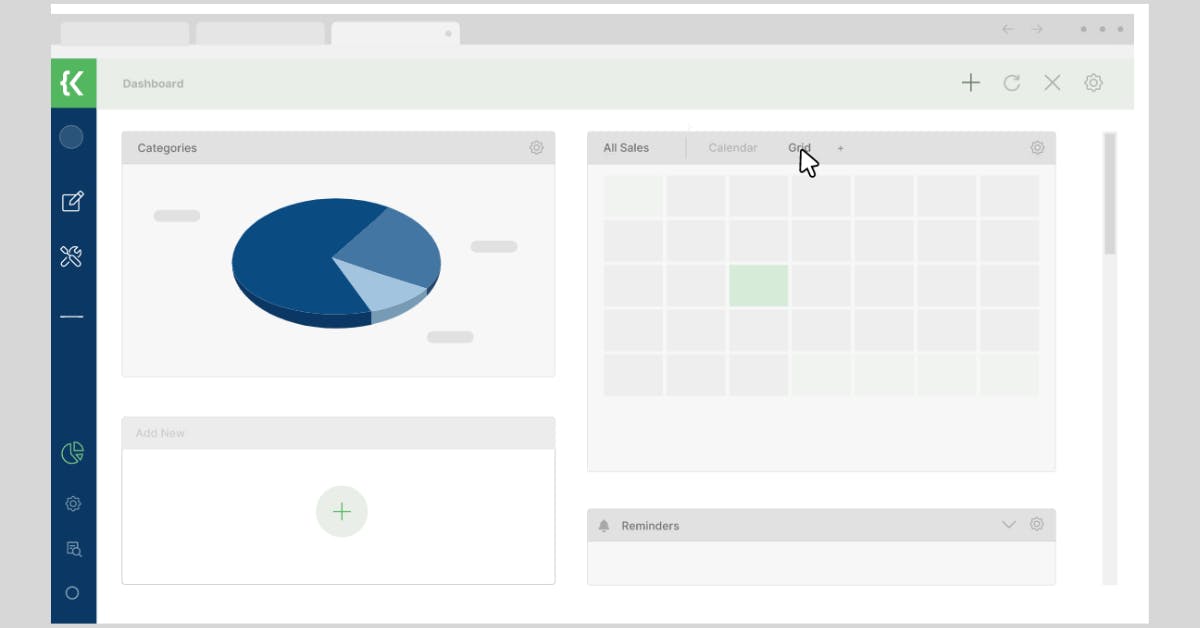Open dashboard settings gear in top bar
The image size is (1200, 628).
pyautogui.click(x=1094, y=83)
